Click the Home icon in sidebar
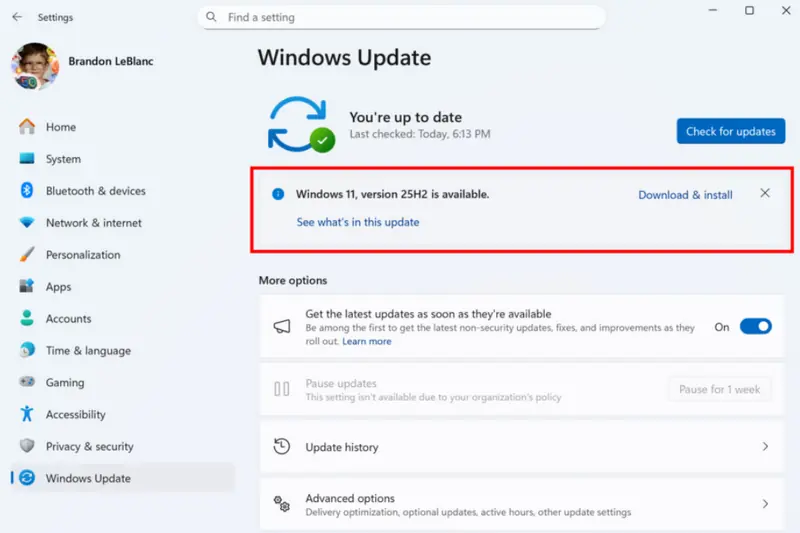The width and height of the screenshot is (800, 533). pos(27,127)
